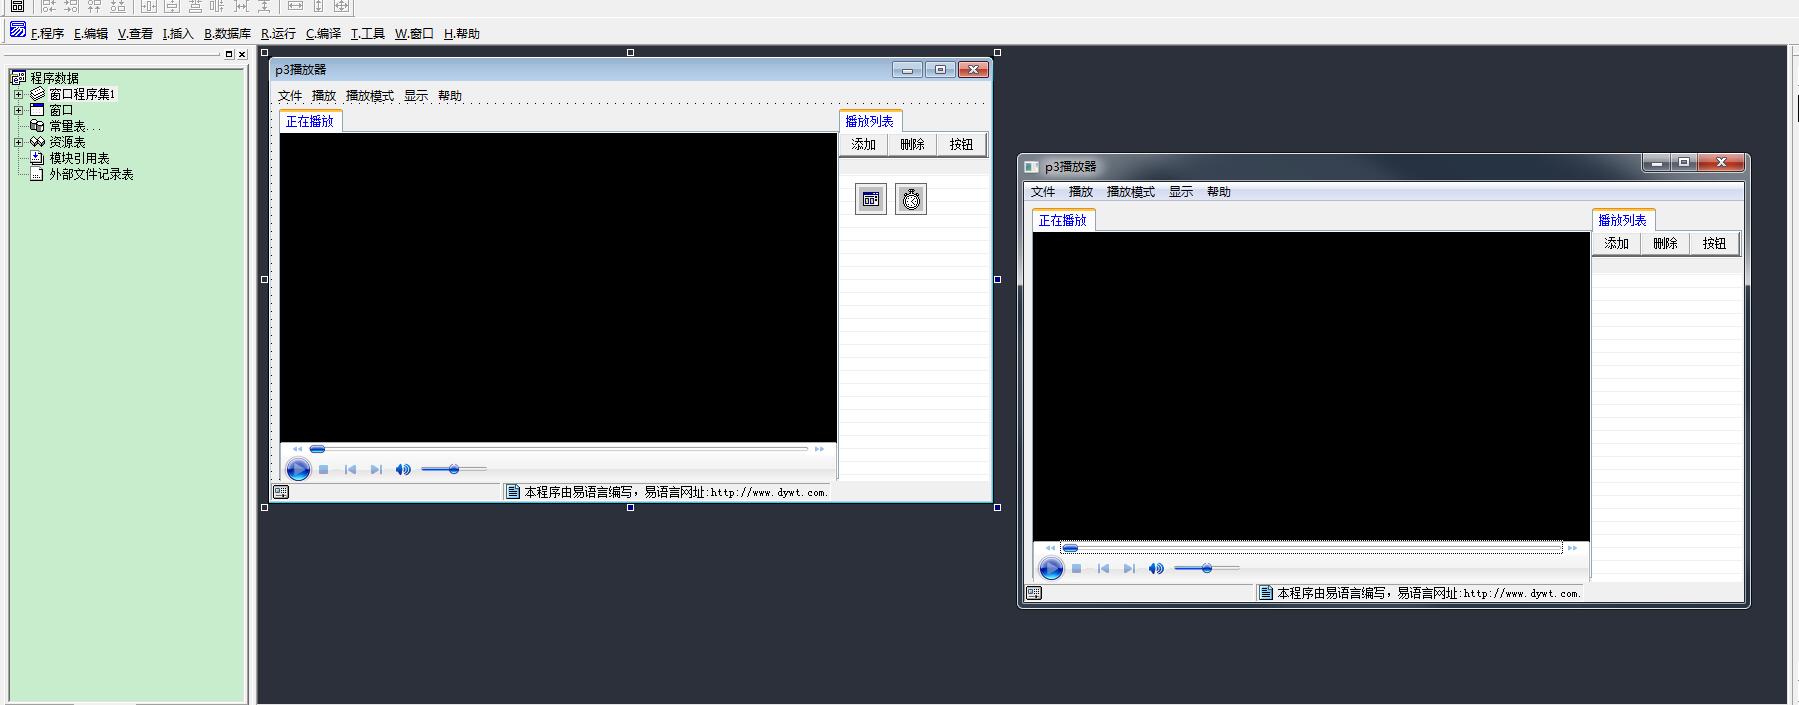Click the stop button in right player window
Viewport: 1799px width, 705px height.
1077,568
